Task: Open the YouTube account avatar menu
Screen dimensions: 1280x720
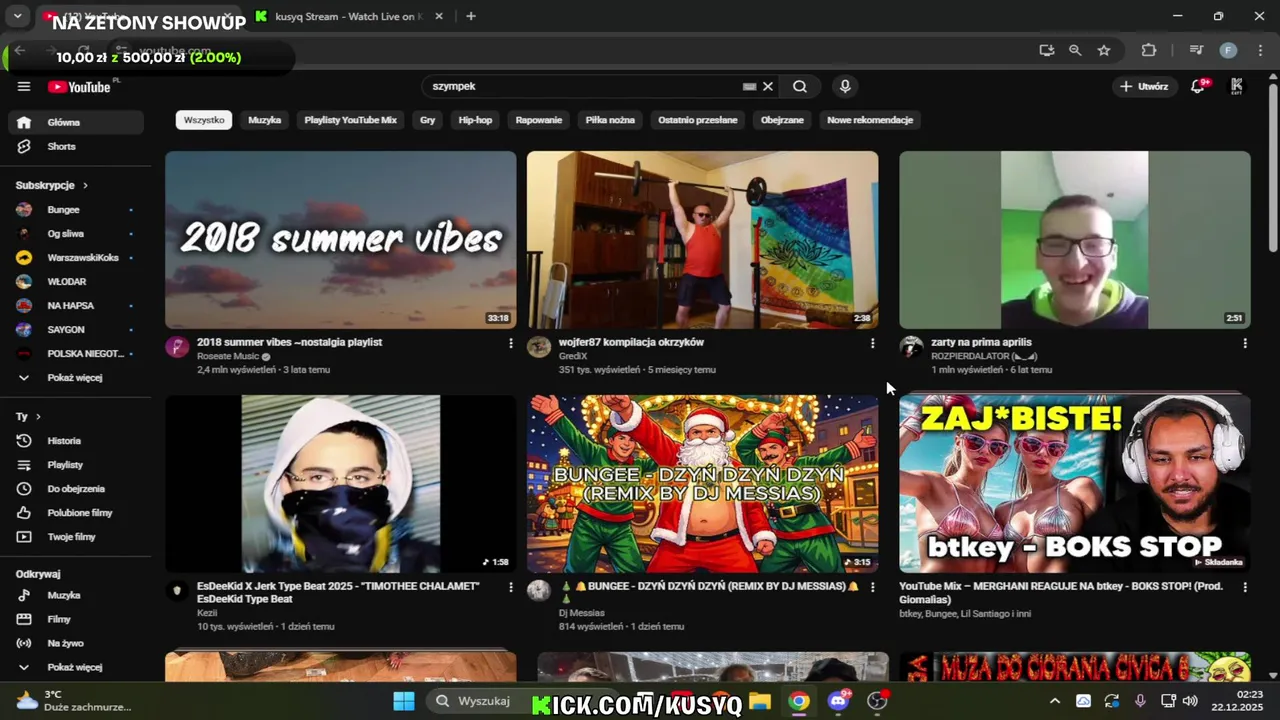Action: [x=1237, y=86]
